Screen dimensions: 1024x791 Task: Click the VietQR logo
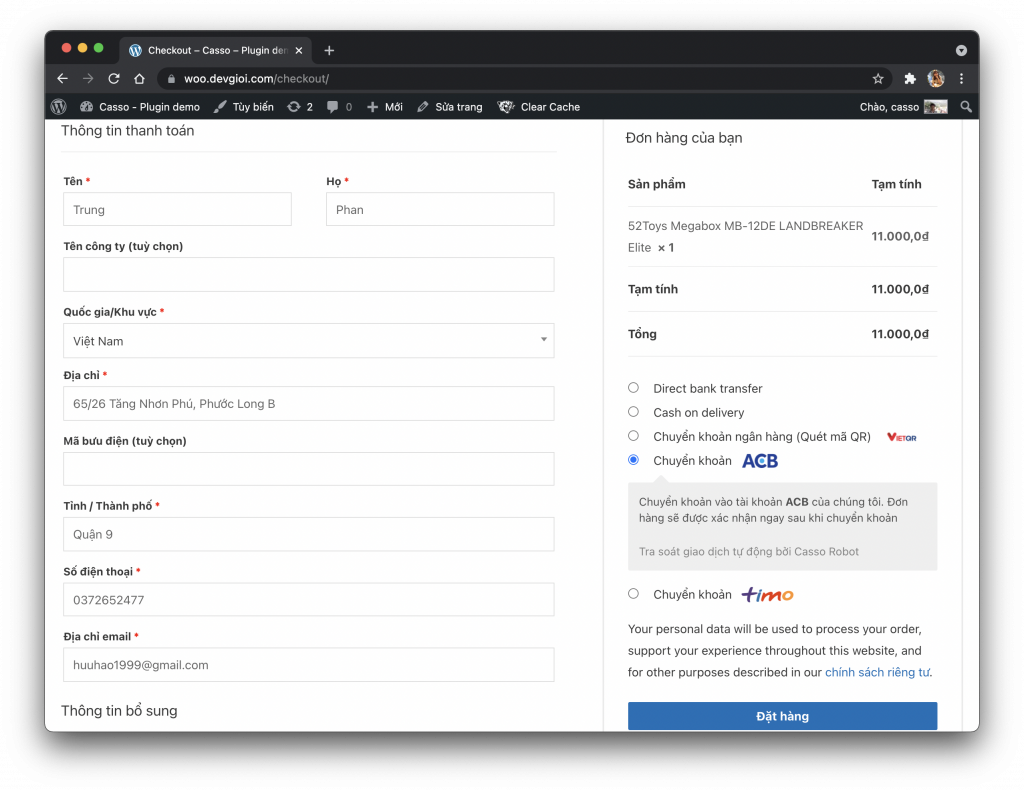pyautogui.click(x=901, y=437)
